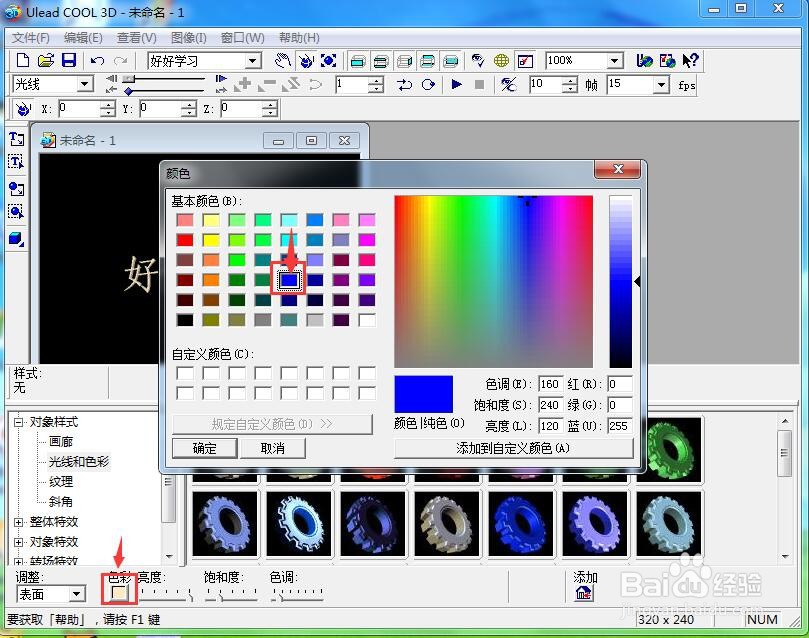Open the 100% zoom dropdown
Viewport: 809px width, 638px height.
614,61
